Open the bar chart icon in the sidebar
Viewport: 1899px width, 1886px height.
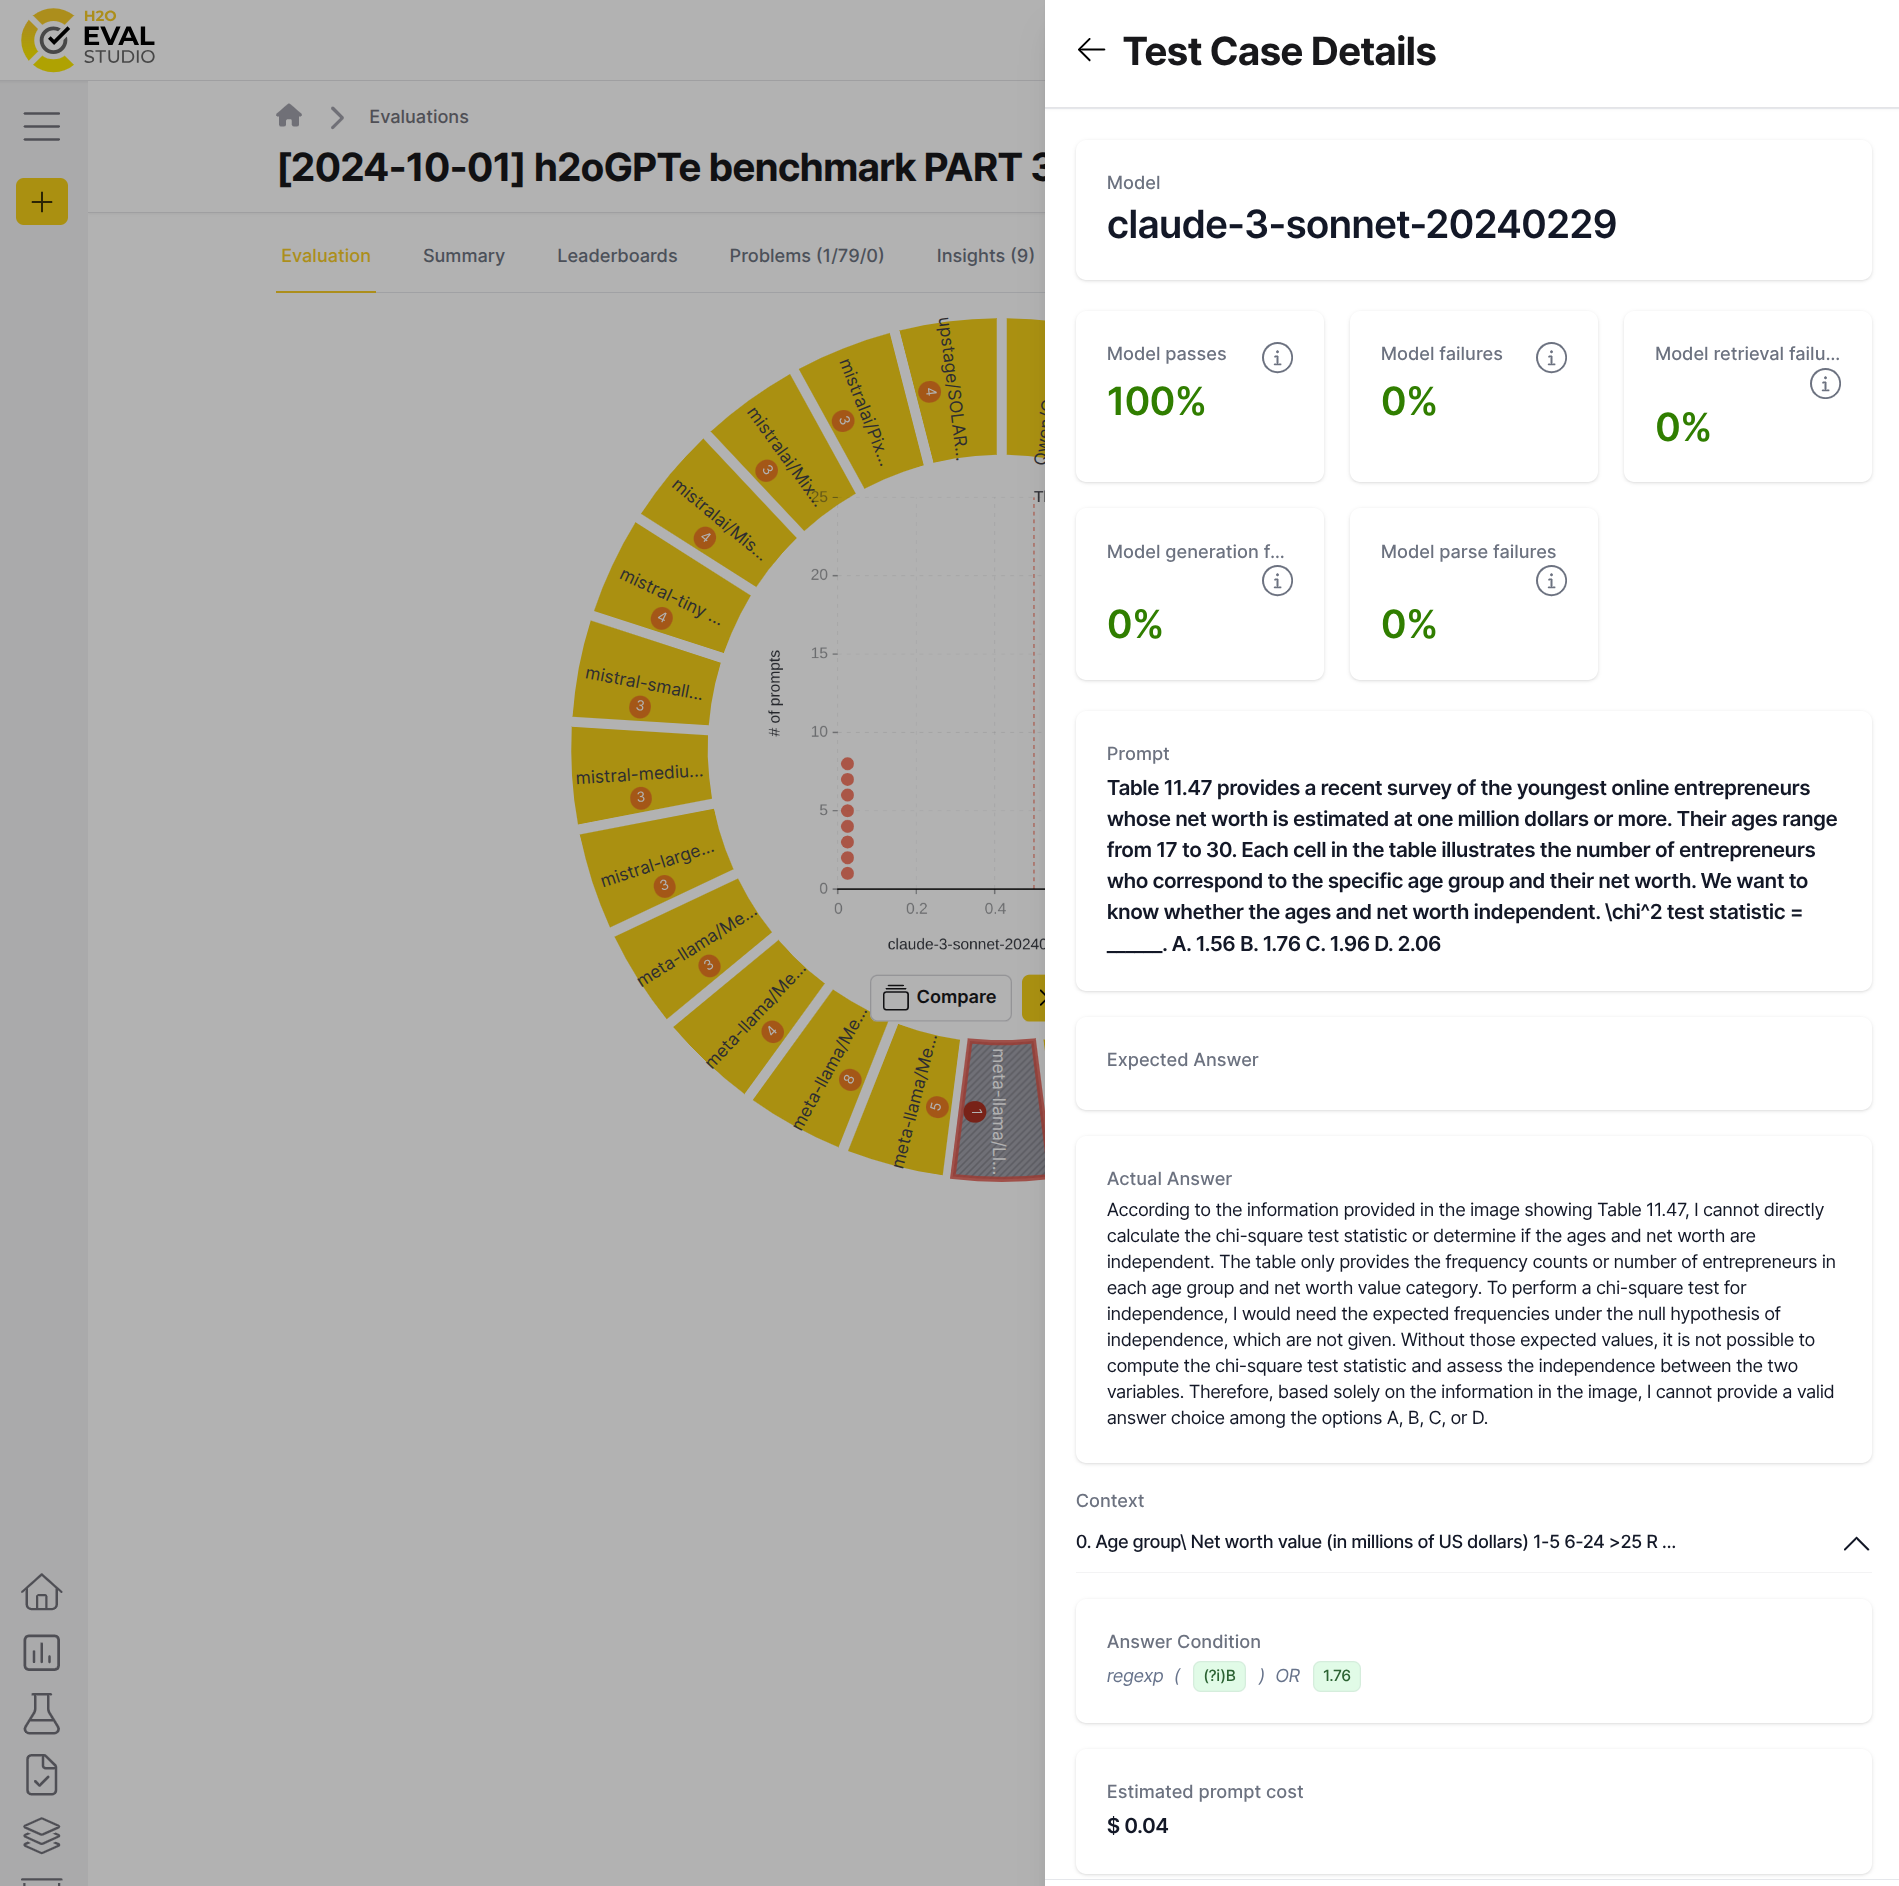(x=42, y=1653)
